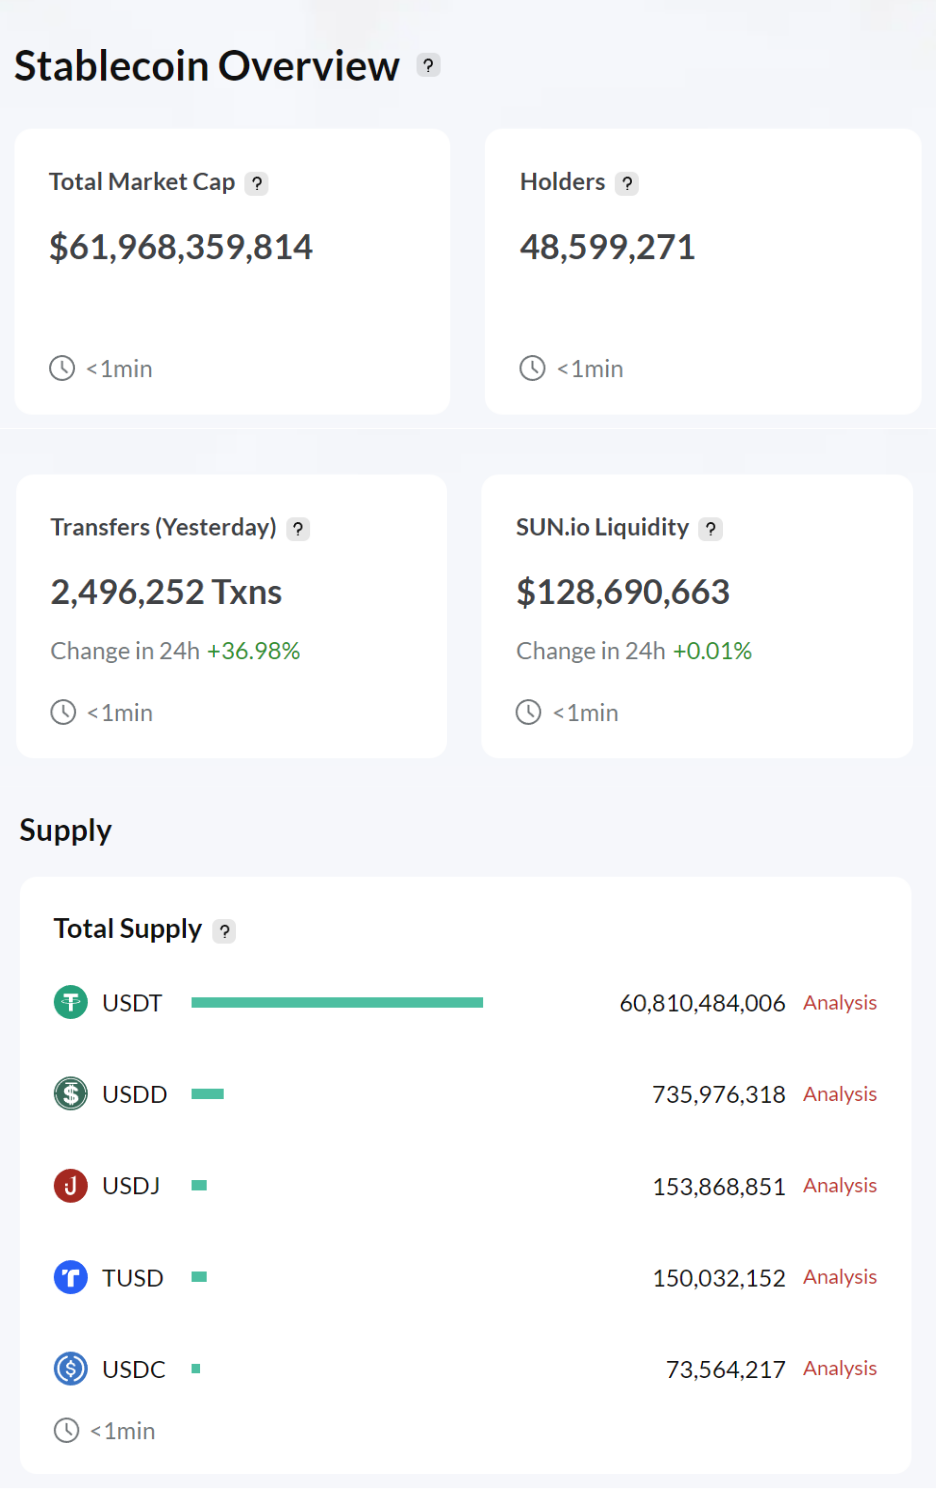Screen dimensions: 936x1490
Task: Click the USDT Tether coin icon
Action: [x=71, y=1002]
